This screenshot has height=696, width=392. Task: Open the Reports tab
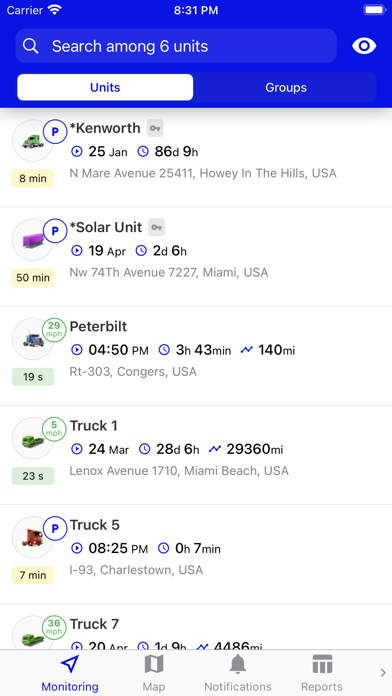(x=322, y=673)
